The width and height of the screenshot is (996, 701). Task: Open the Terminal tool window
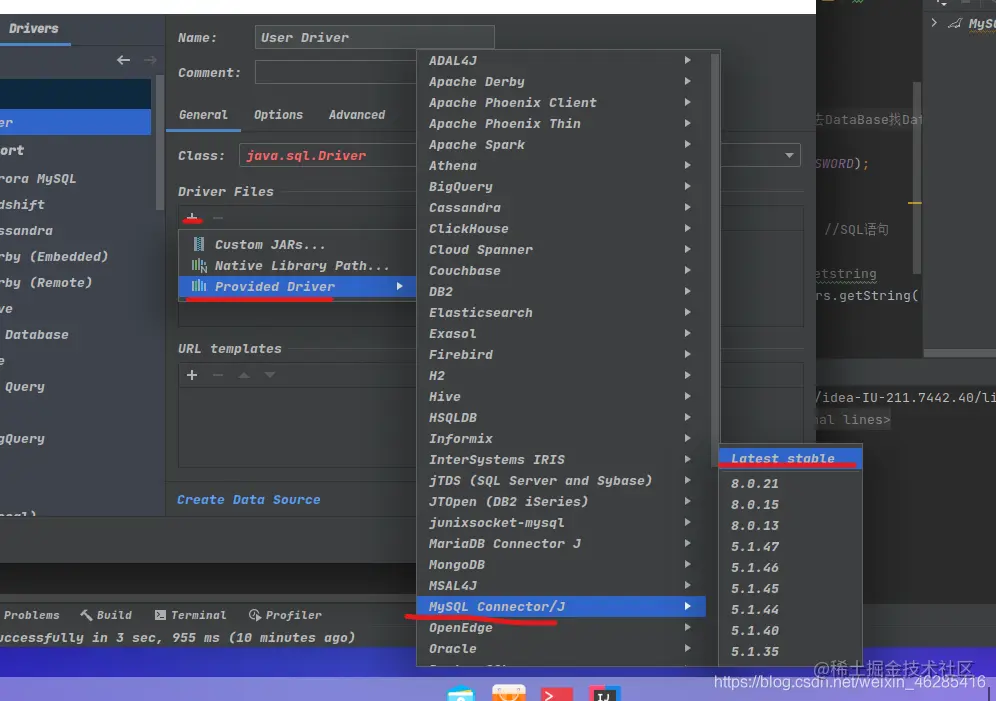(x=191, y=615)
